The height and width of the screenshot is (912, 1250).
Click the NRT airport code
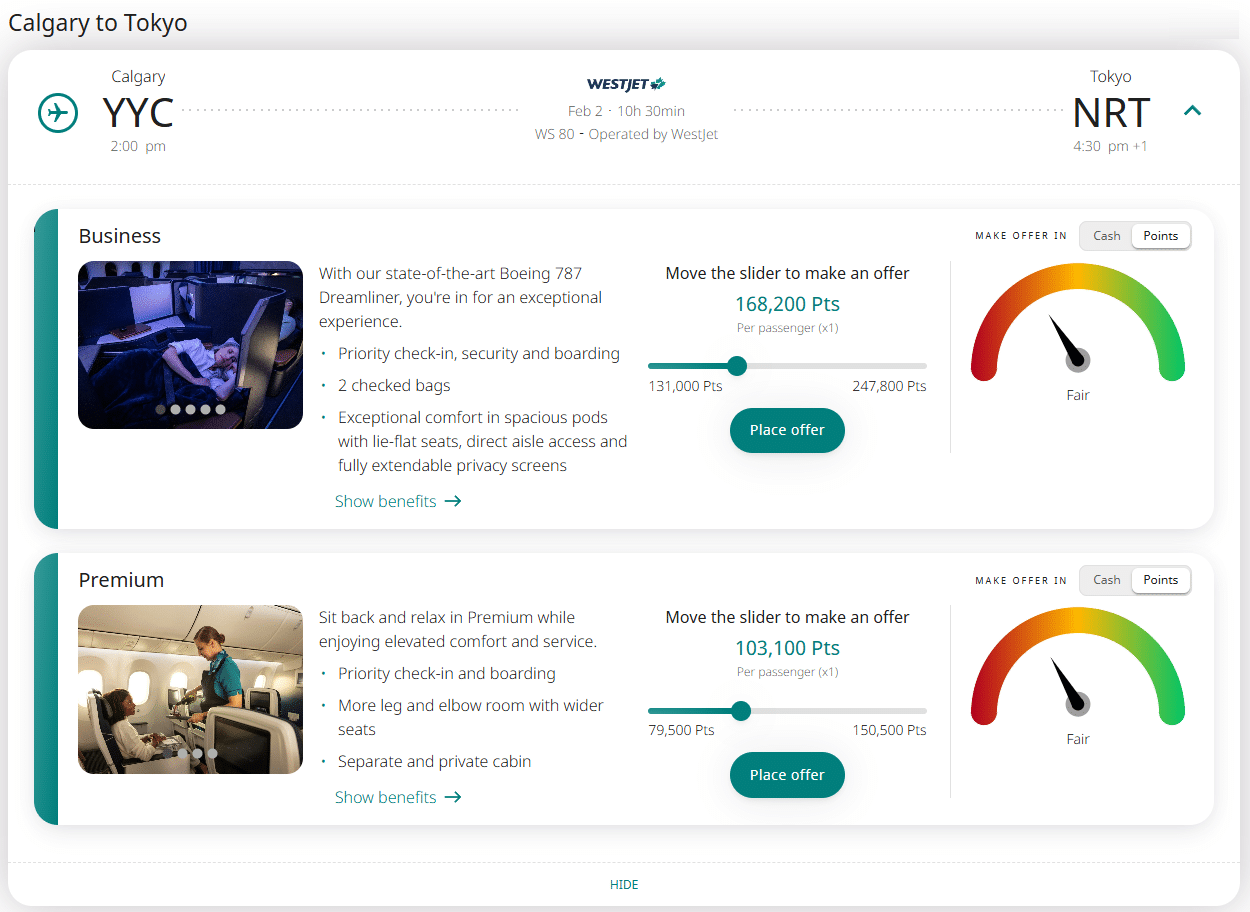click(x=1111, y=113)
